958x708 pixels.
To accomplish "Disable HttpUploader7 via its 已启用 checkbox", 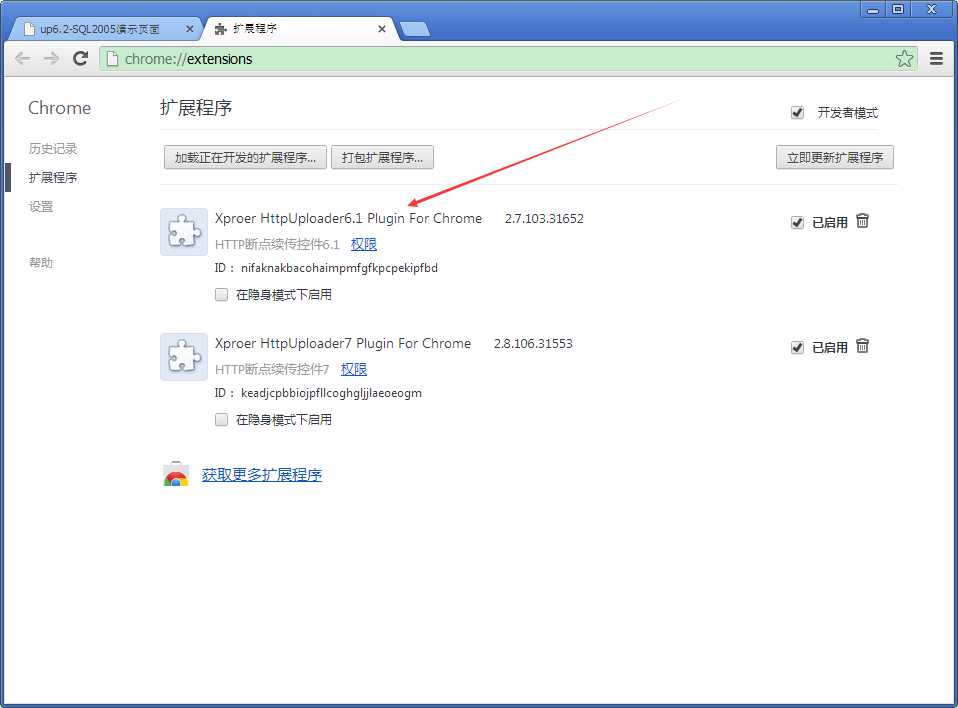I will (797, 348).
